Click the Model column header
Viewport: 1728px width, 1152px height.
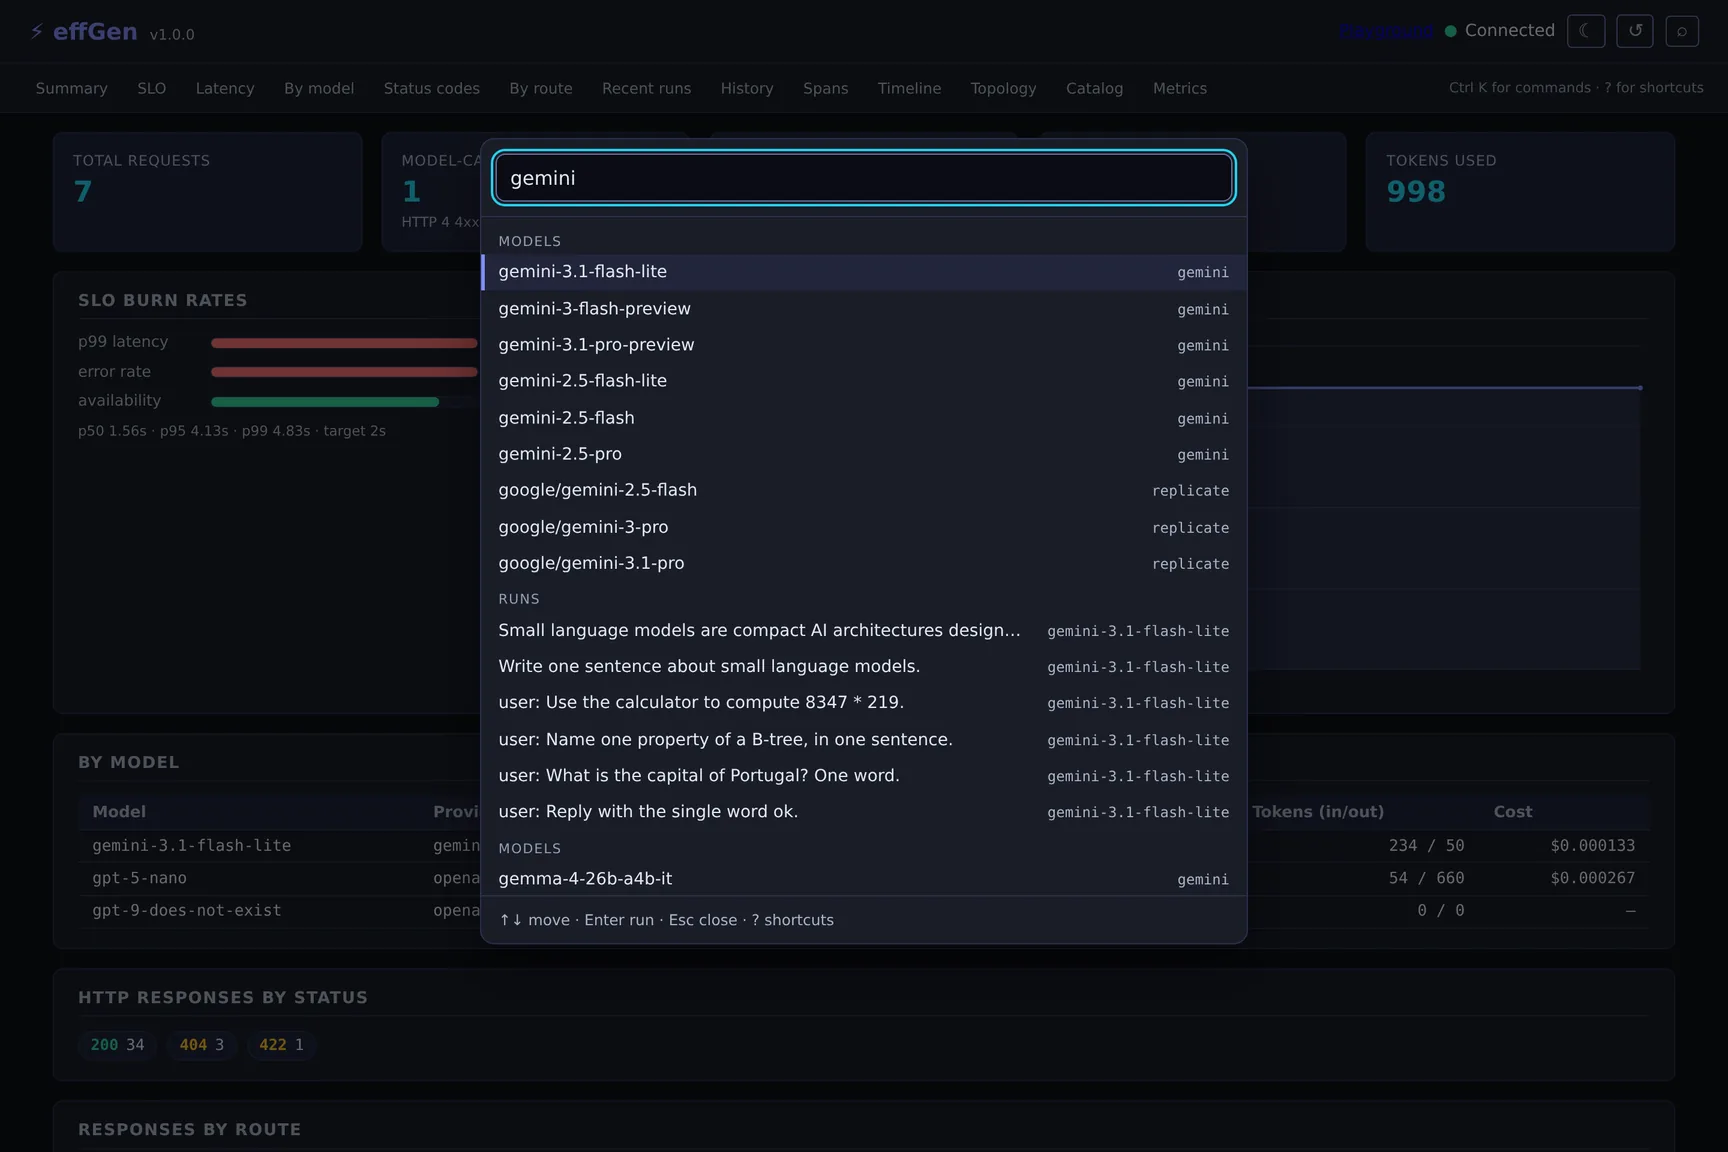click(x=119, y=812)
